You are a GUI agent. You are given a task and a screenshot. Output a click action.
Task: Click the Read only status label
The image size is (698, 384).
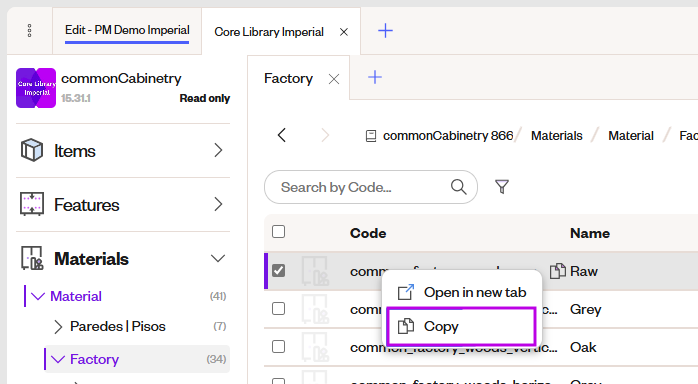(205, 98)
